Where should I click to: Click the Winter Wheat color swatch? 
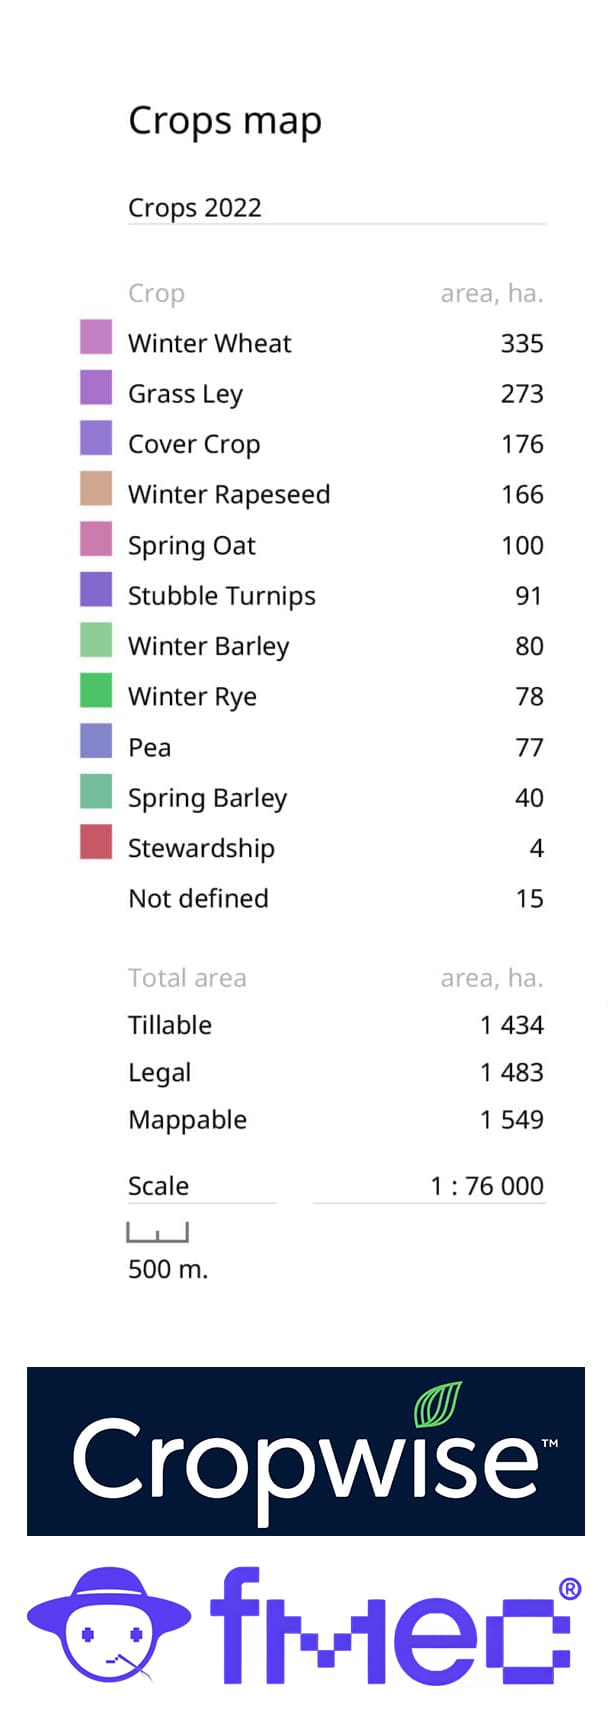tap(96, 337)
